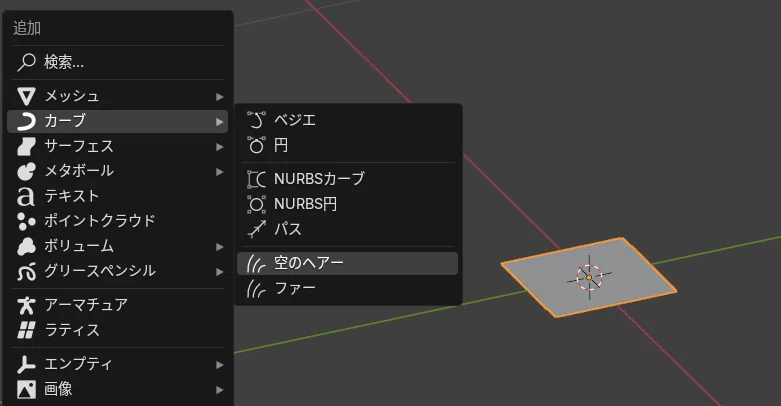Click the ファー fur icon
Image resolution: width=781 pixels, height=406 pixels.
pos(257,288)
